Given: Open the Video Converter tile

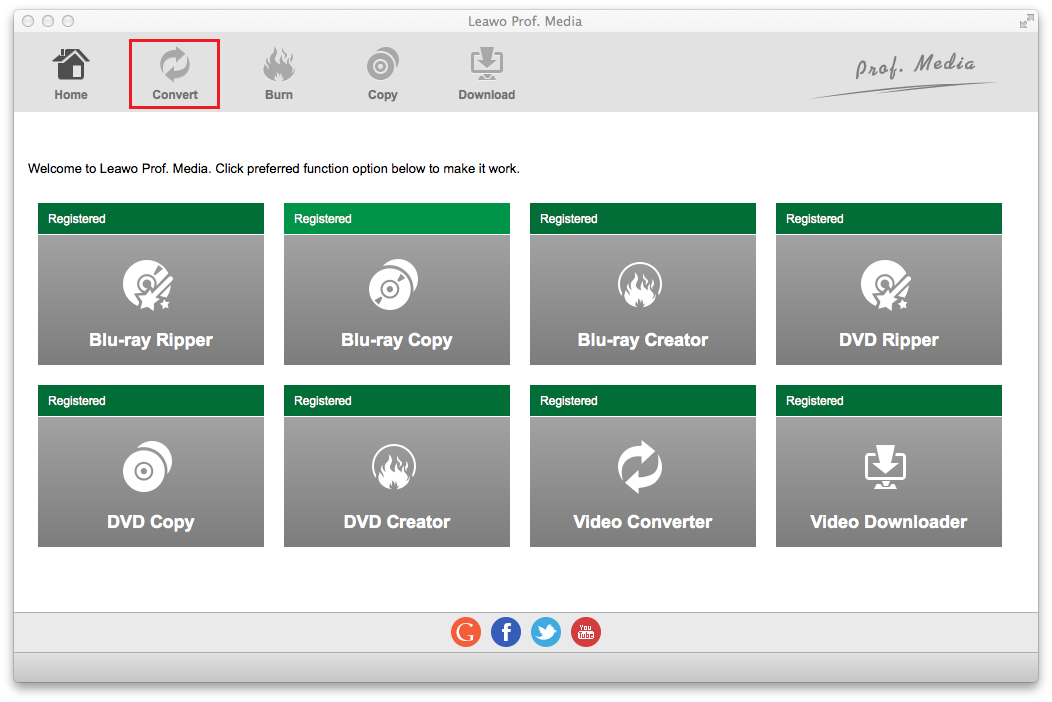Looking at the screenshot, I should [x=643, y=482].
